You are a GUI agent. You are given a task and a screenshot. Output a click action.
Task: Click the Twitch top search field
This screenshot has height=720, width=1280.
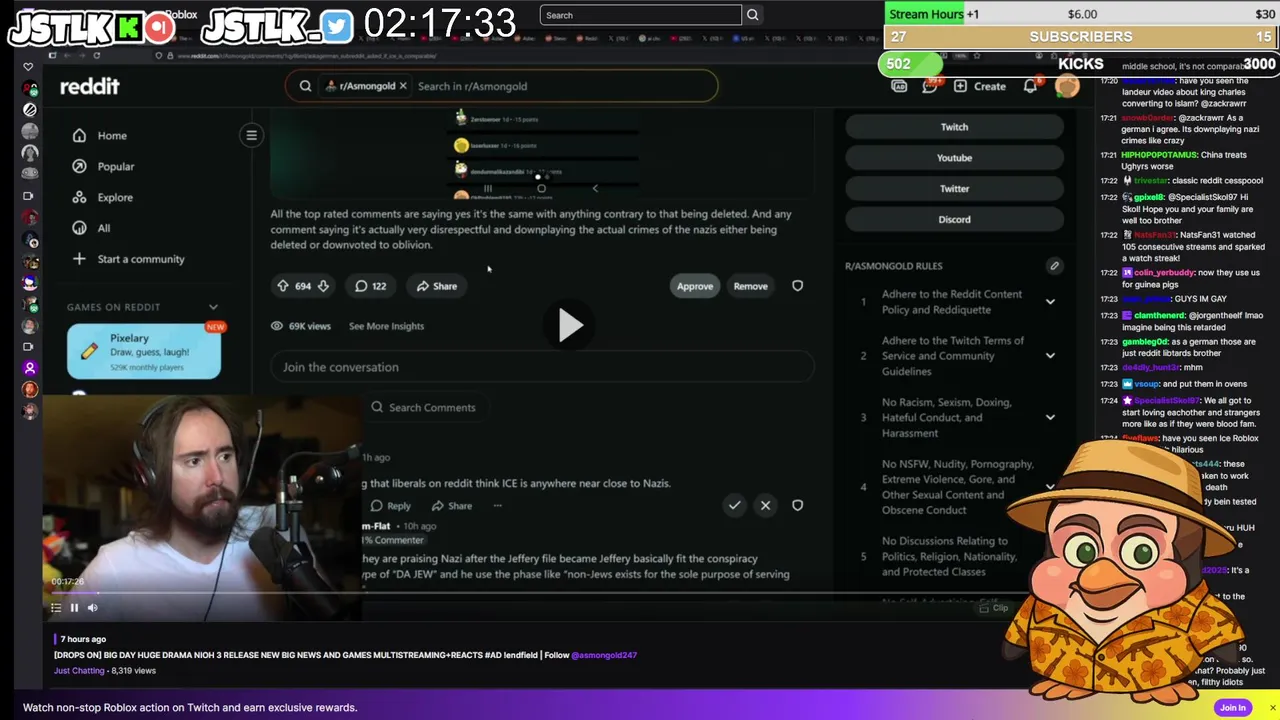tap(641, 15)
